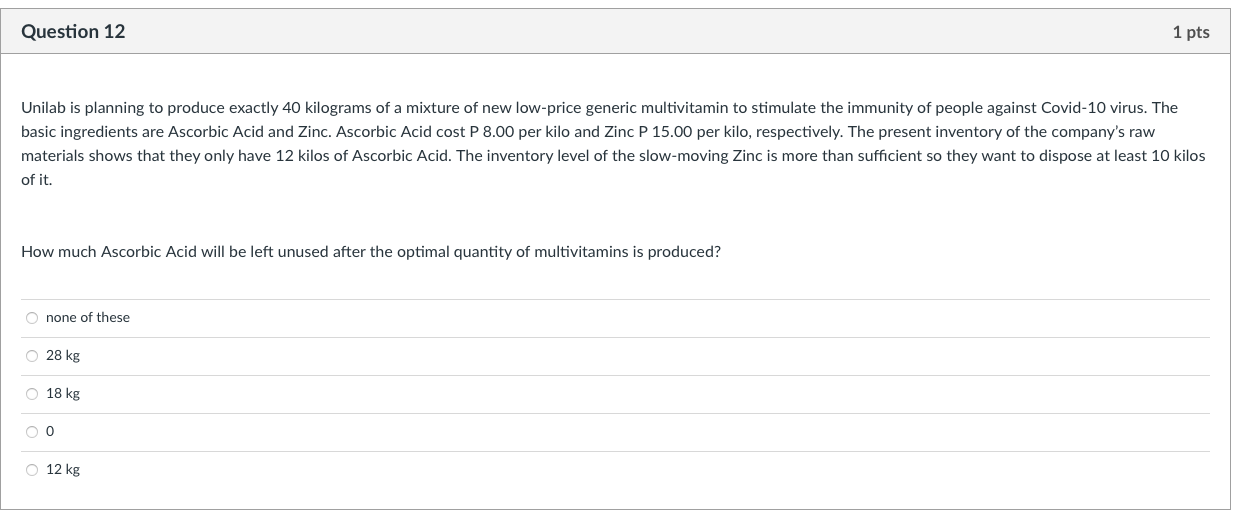1233x514 pixels.
Task: Click the "18 kg" answer text
Action: [63, 394]
